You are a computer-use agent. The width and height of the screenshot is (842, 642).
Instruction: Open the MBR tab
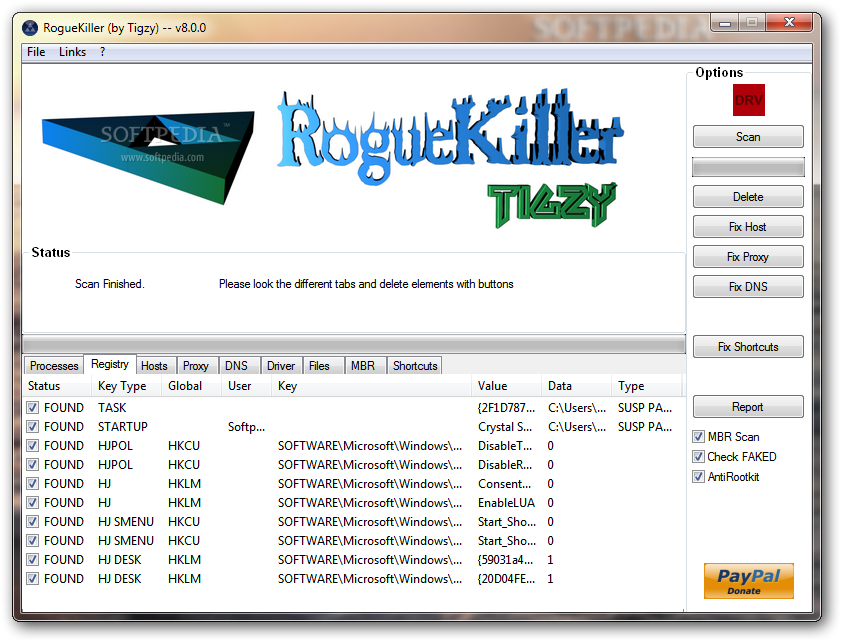pyautogui.click(x=363, y=366)
